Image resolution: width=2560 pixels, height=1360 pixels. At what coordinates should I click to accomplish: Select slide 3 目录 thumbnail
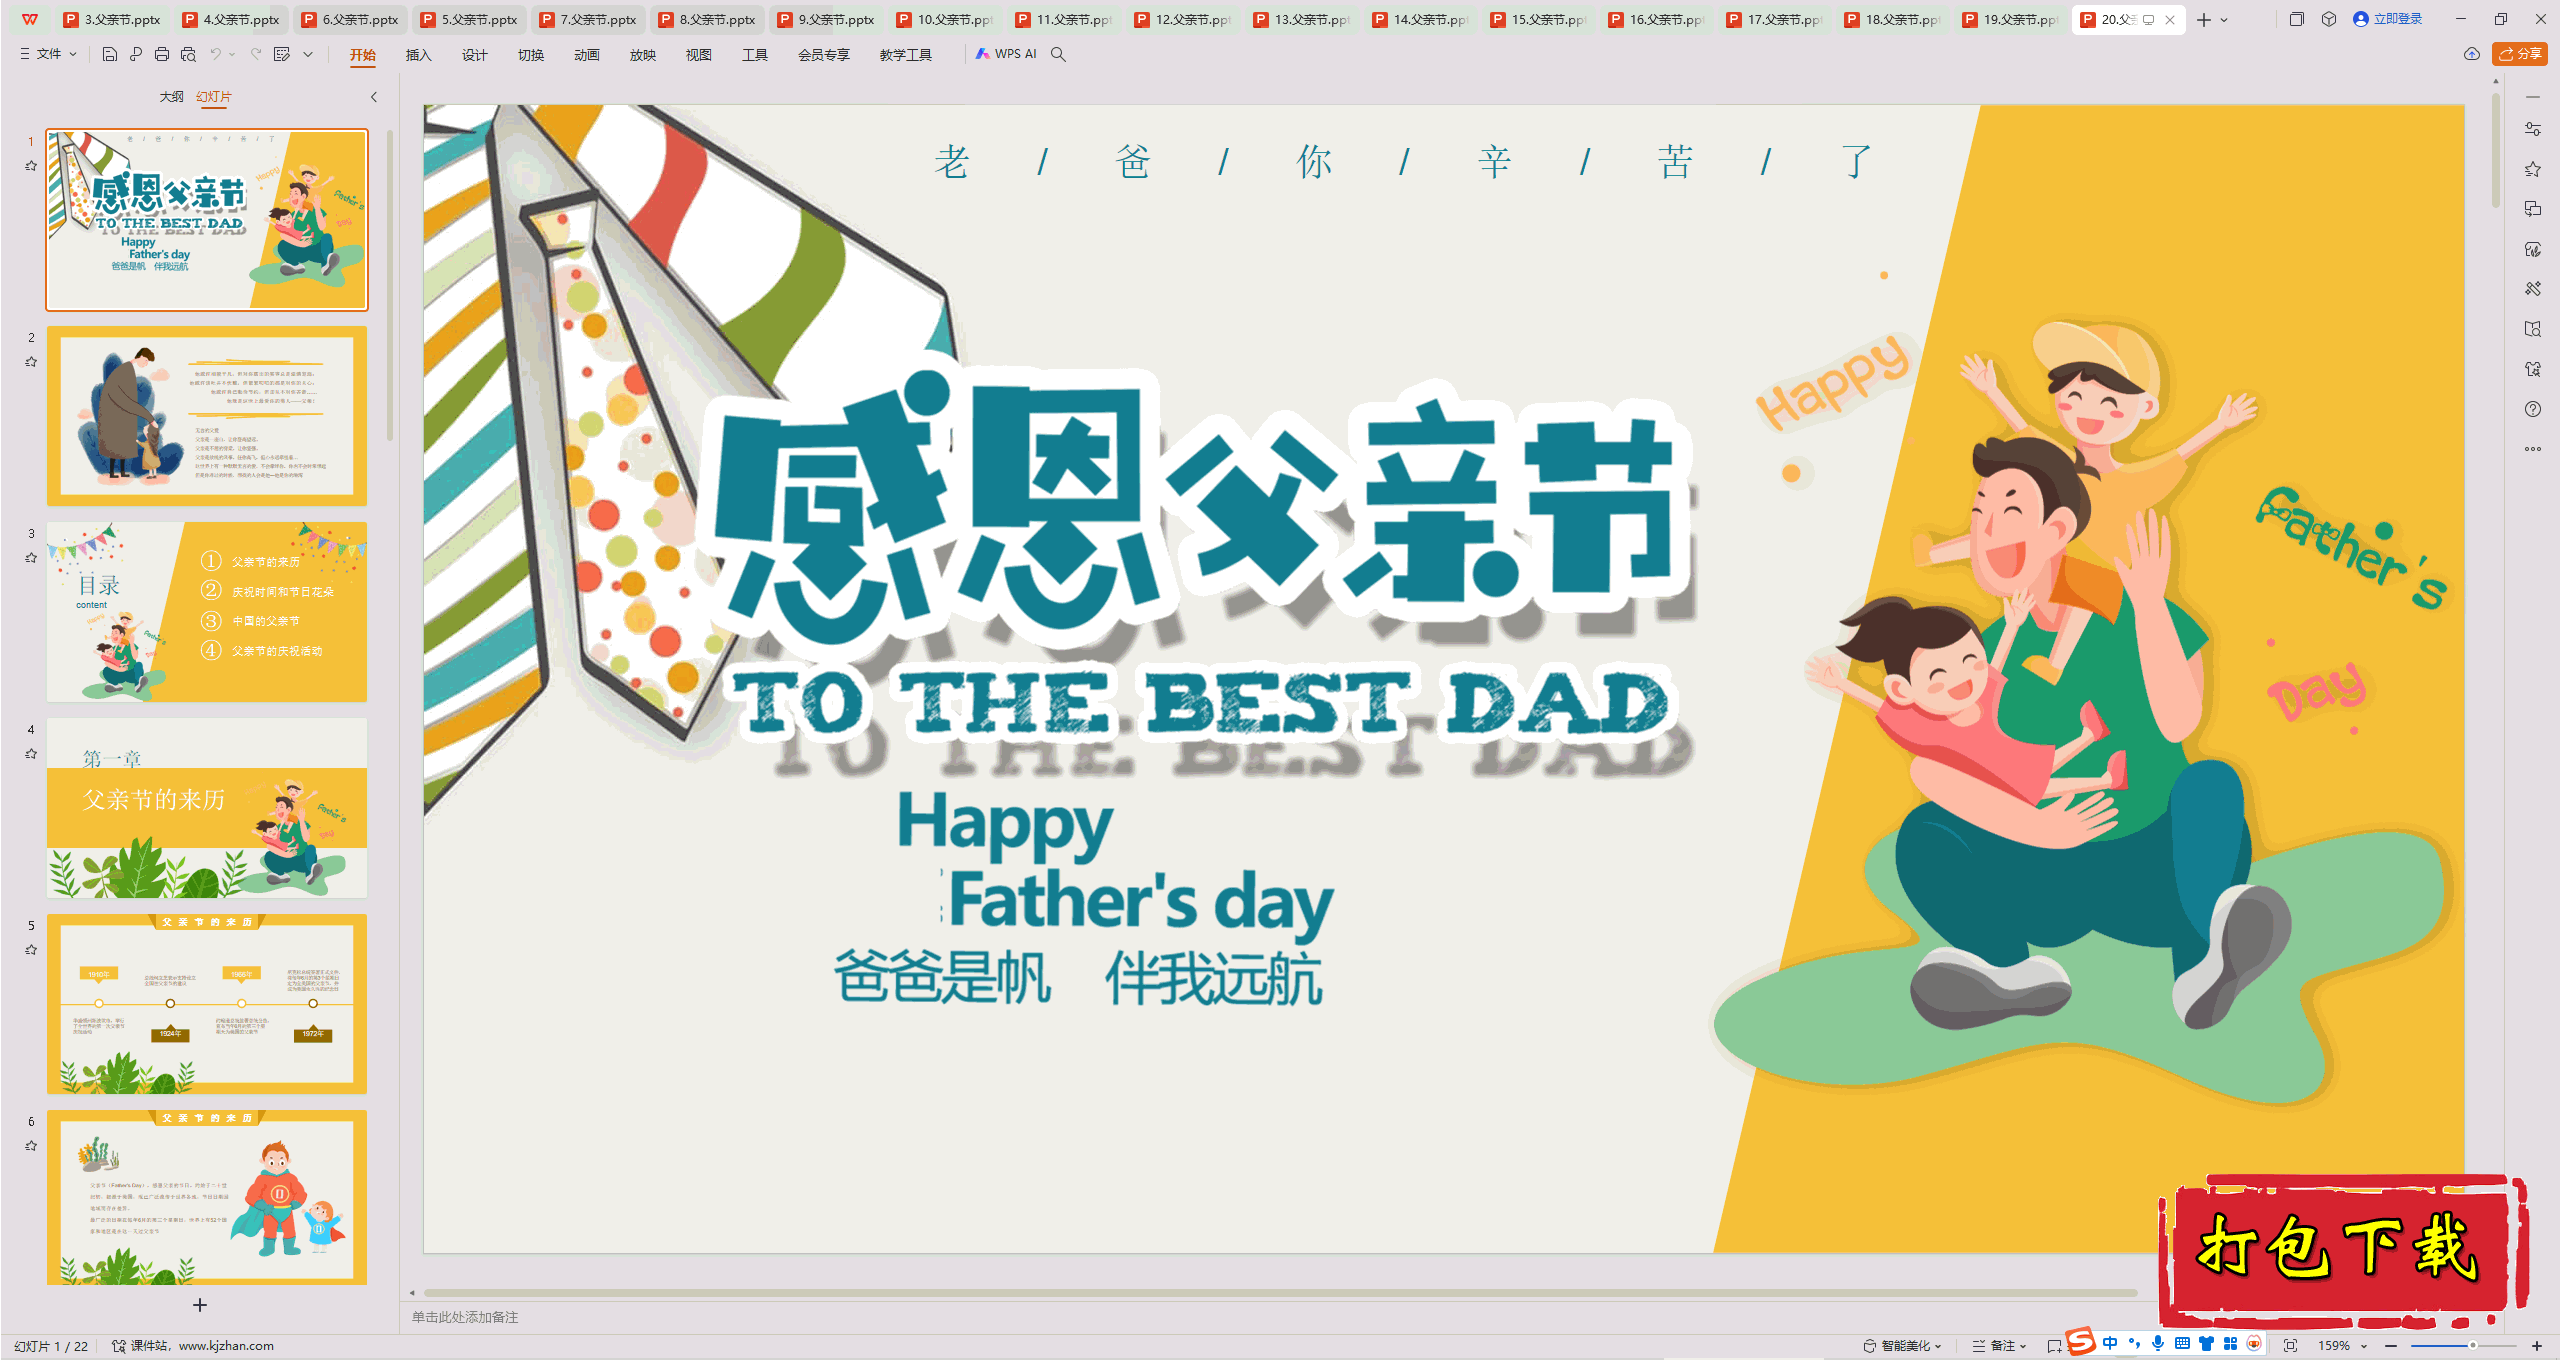207,611
